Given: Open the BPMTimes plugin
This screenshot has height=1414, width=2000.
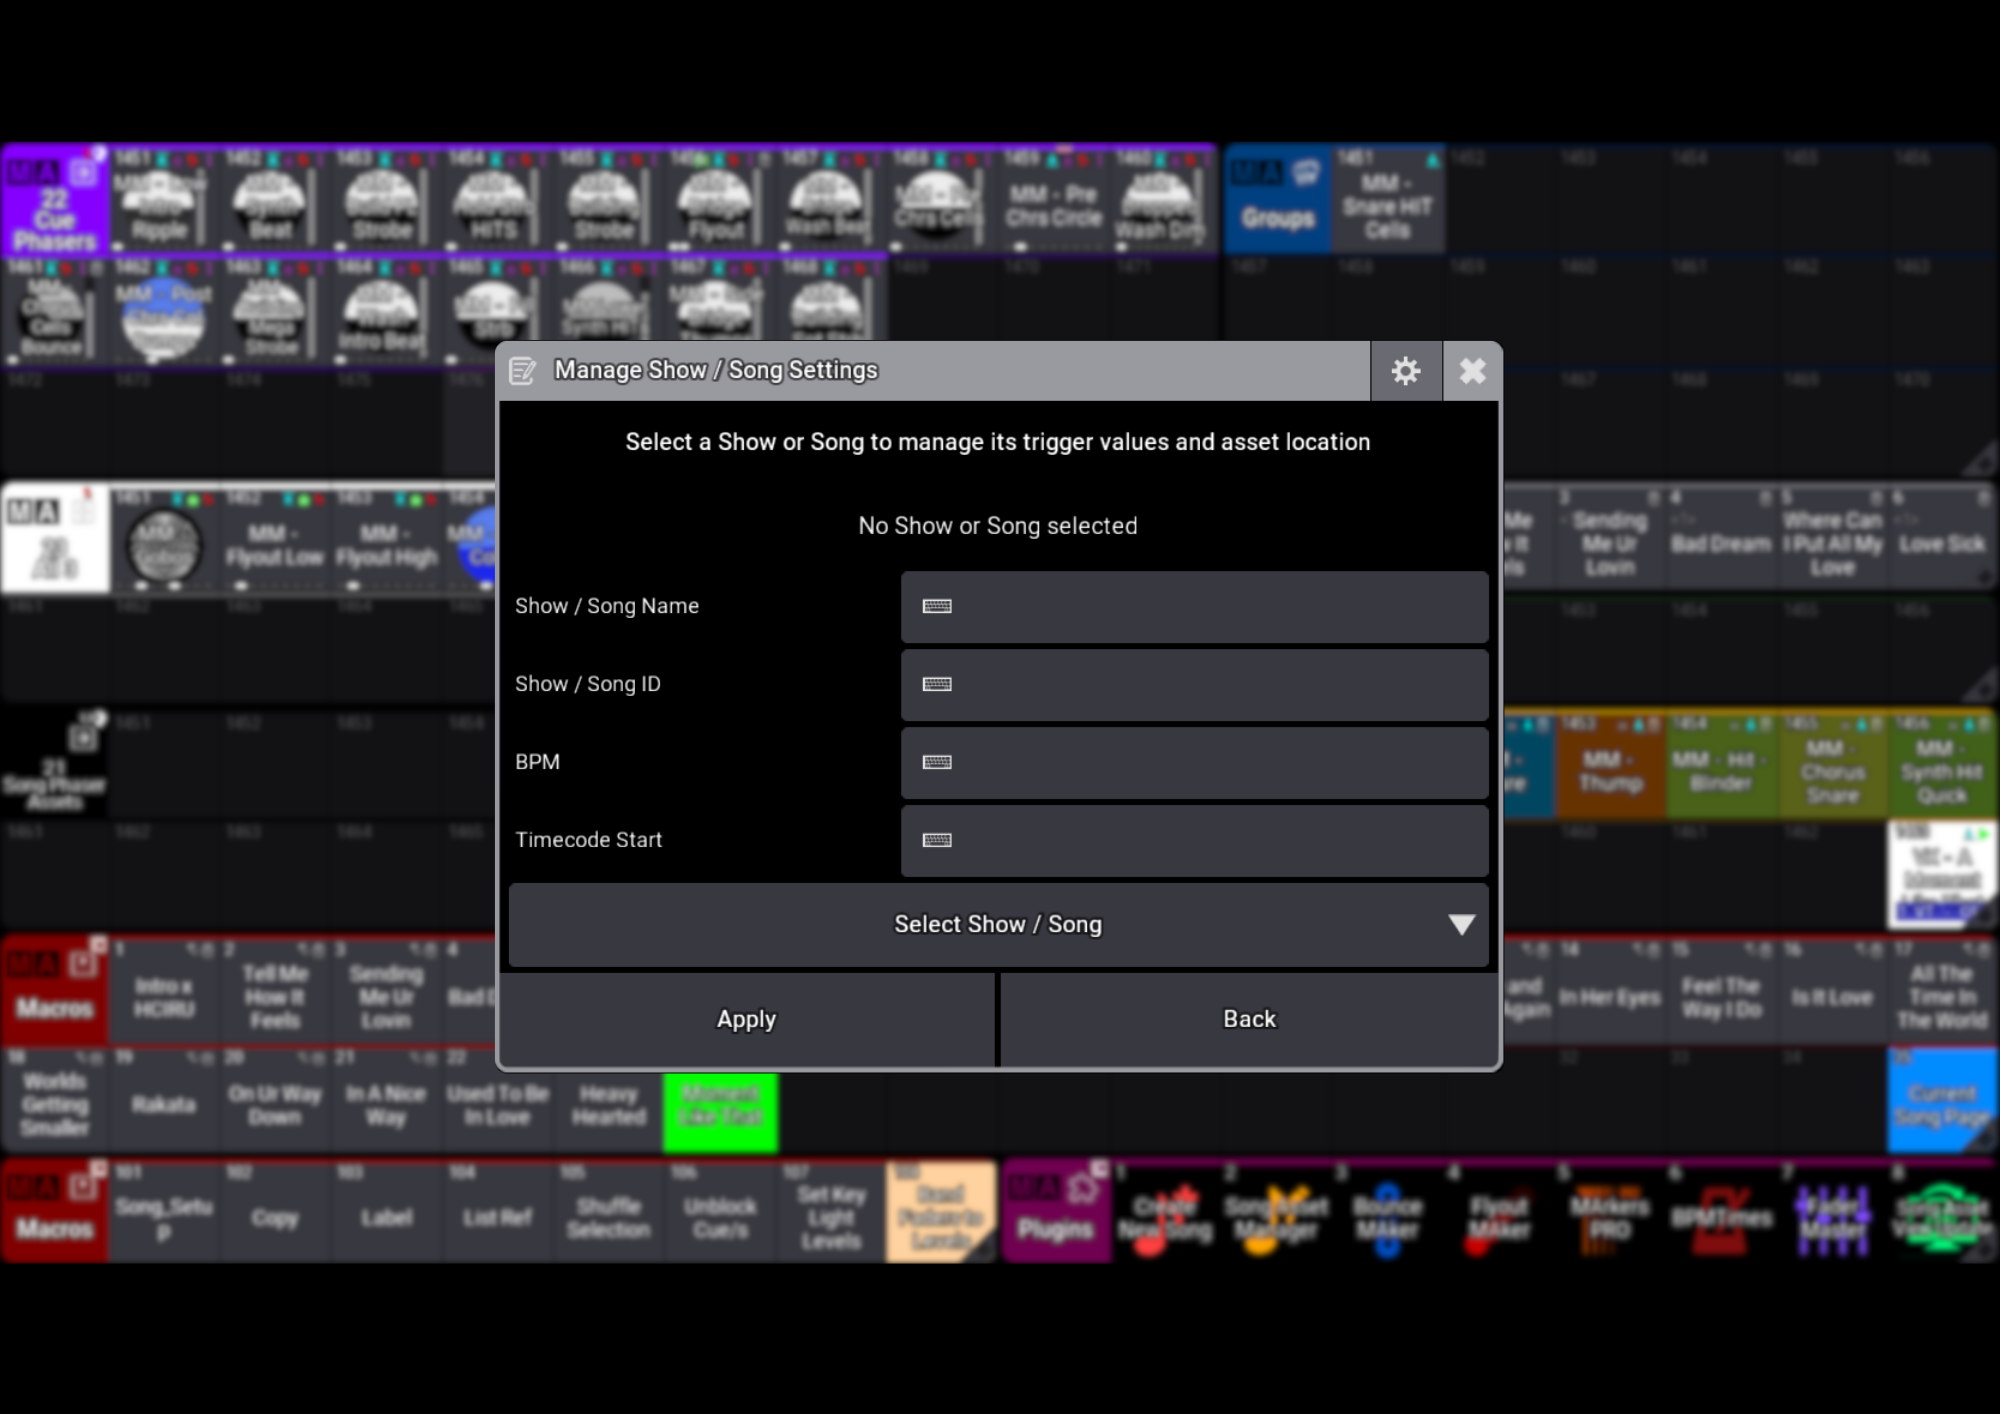Looking at the screenshot, I should (1721, 1213).
